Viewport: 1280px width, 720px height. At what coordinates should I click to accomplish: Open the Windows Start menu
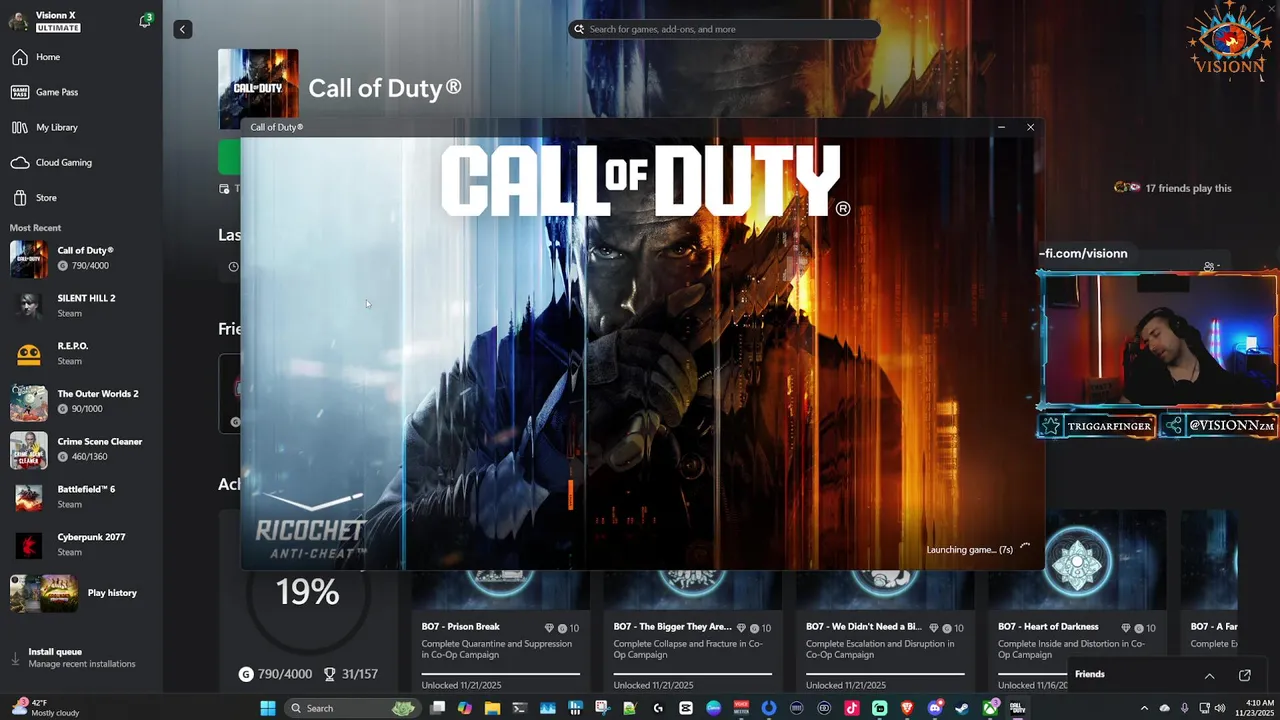click(267, 708)
